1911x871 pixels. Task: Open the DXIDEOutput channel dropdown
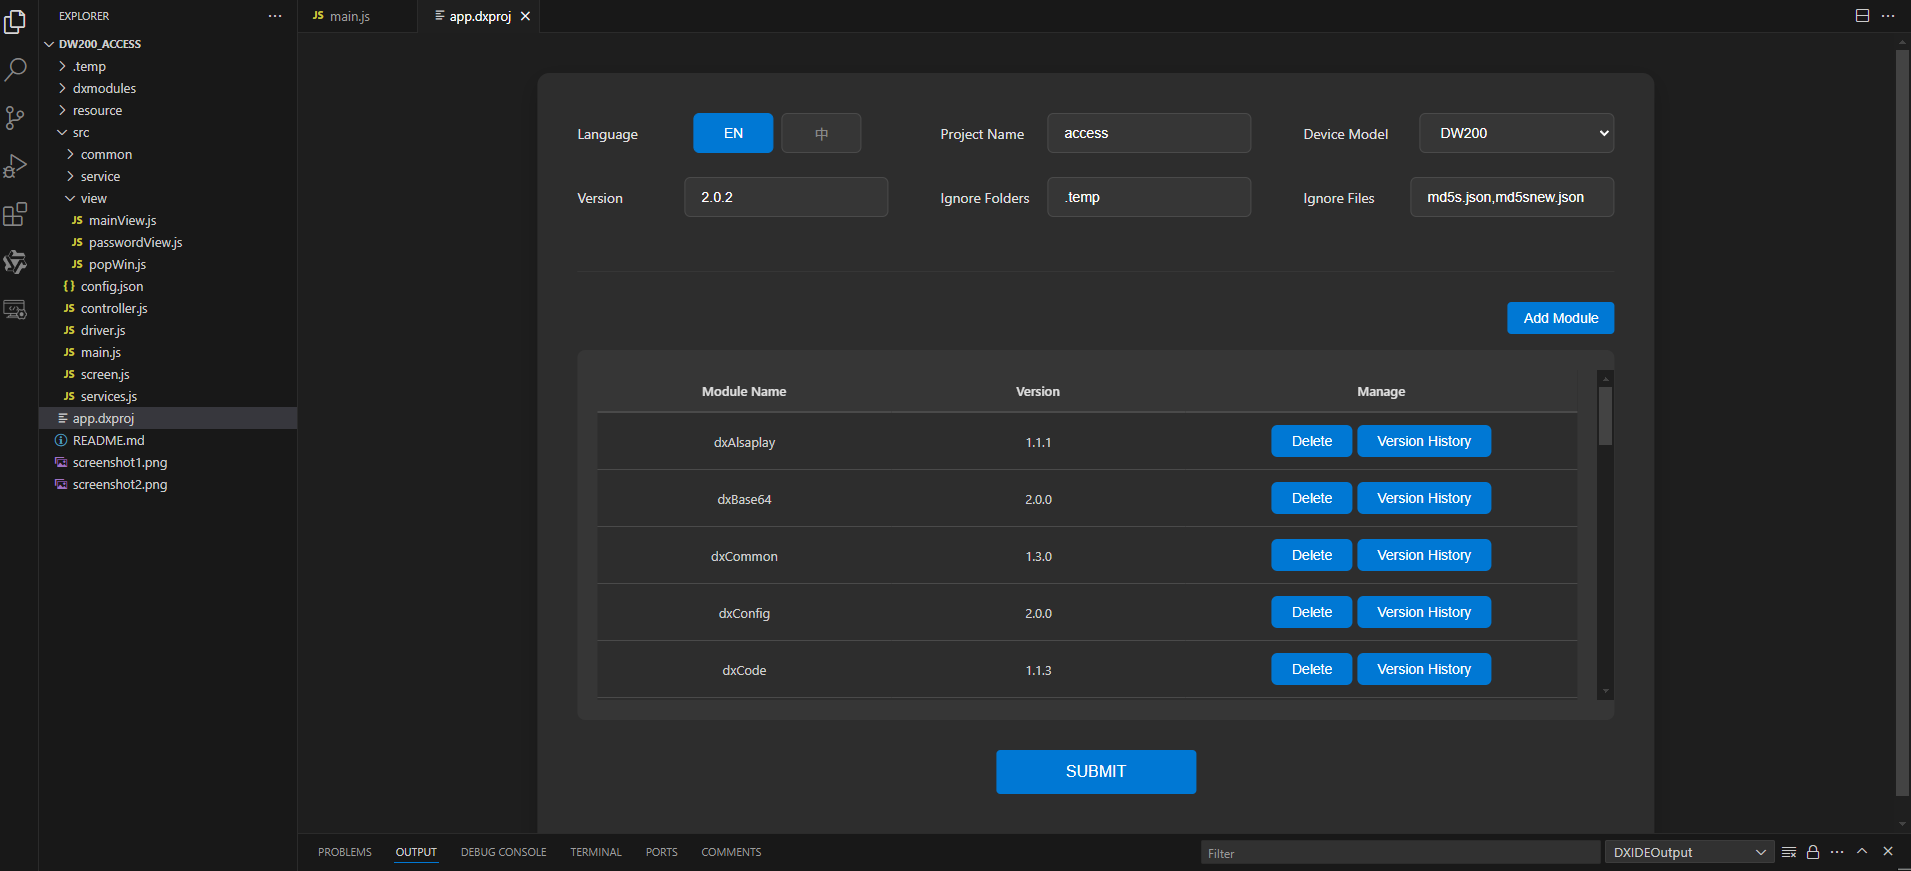click(x=1689, y=852)
